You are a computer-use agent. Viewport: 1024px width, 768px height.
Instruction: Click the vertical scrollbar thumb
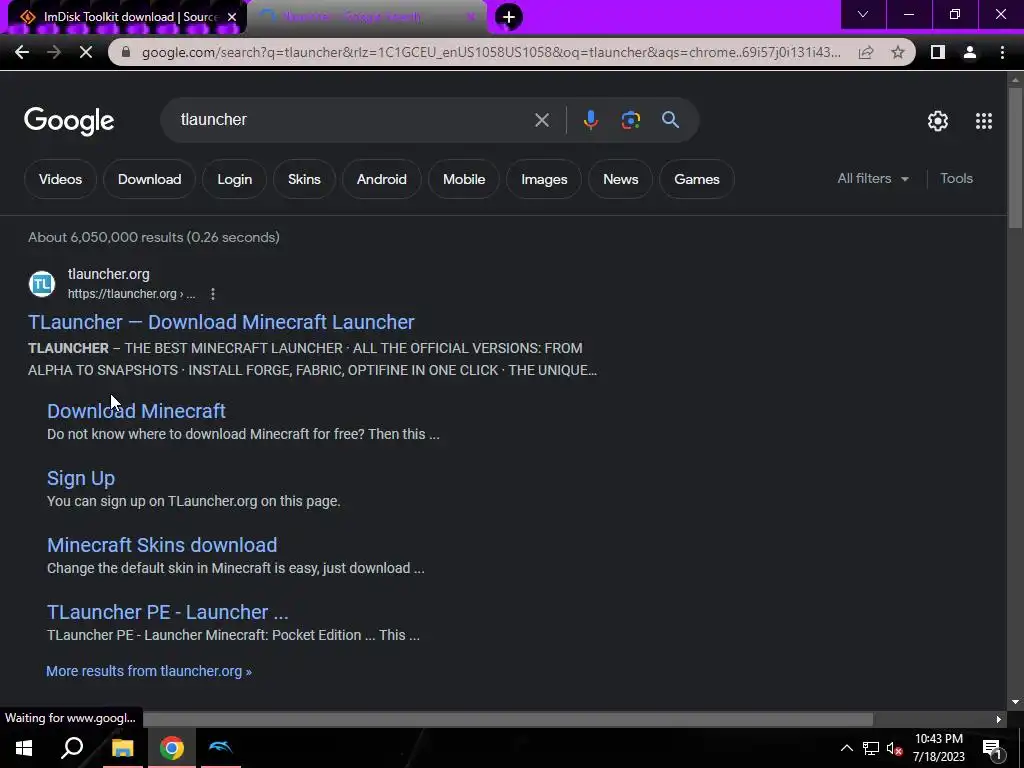point(1014,158)
